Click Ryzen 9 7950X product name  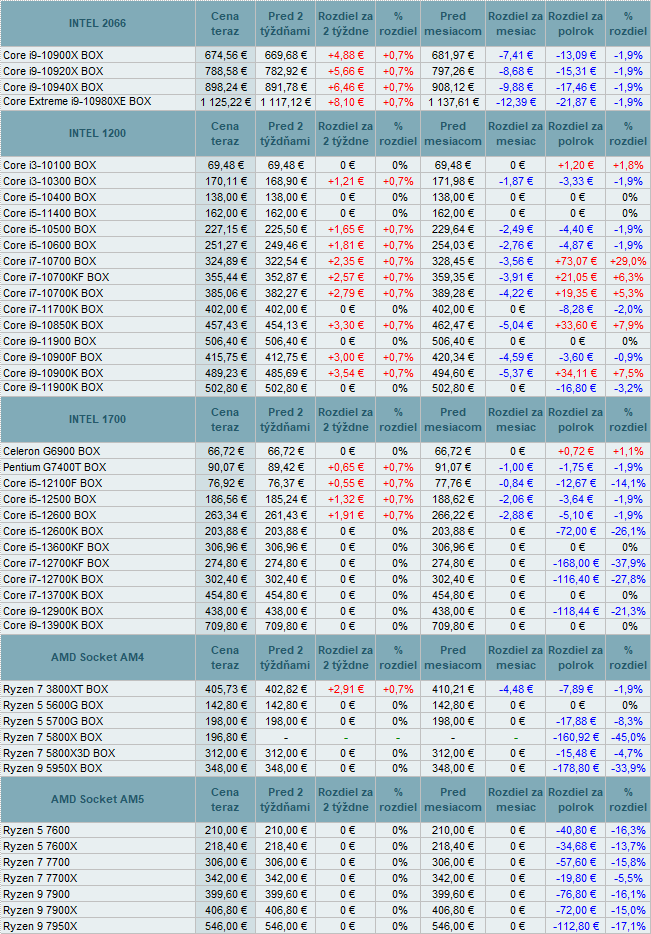pos(40,927)
